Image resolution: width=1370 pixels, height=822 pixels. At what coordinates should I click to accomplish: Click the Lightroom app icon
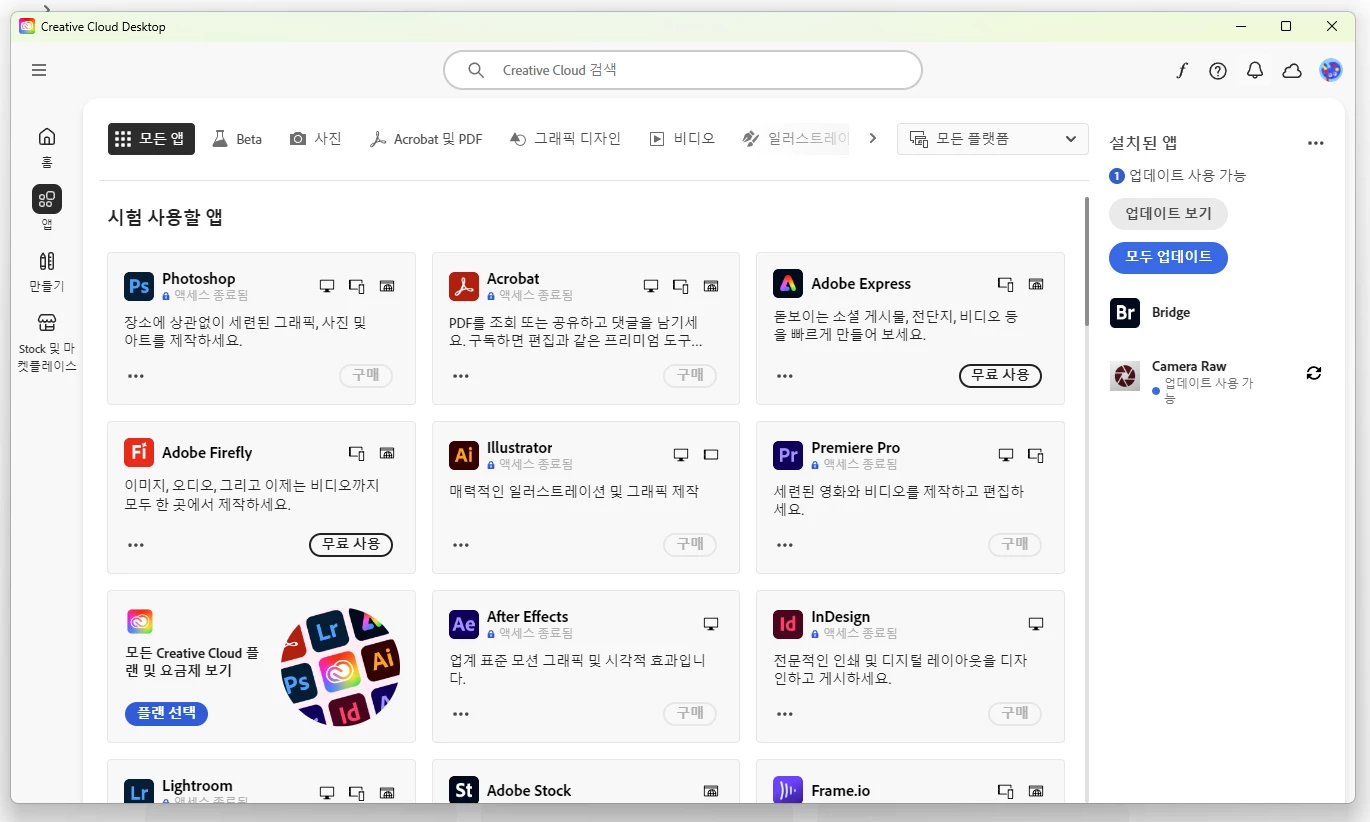click(139, 790)
